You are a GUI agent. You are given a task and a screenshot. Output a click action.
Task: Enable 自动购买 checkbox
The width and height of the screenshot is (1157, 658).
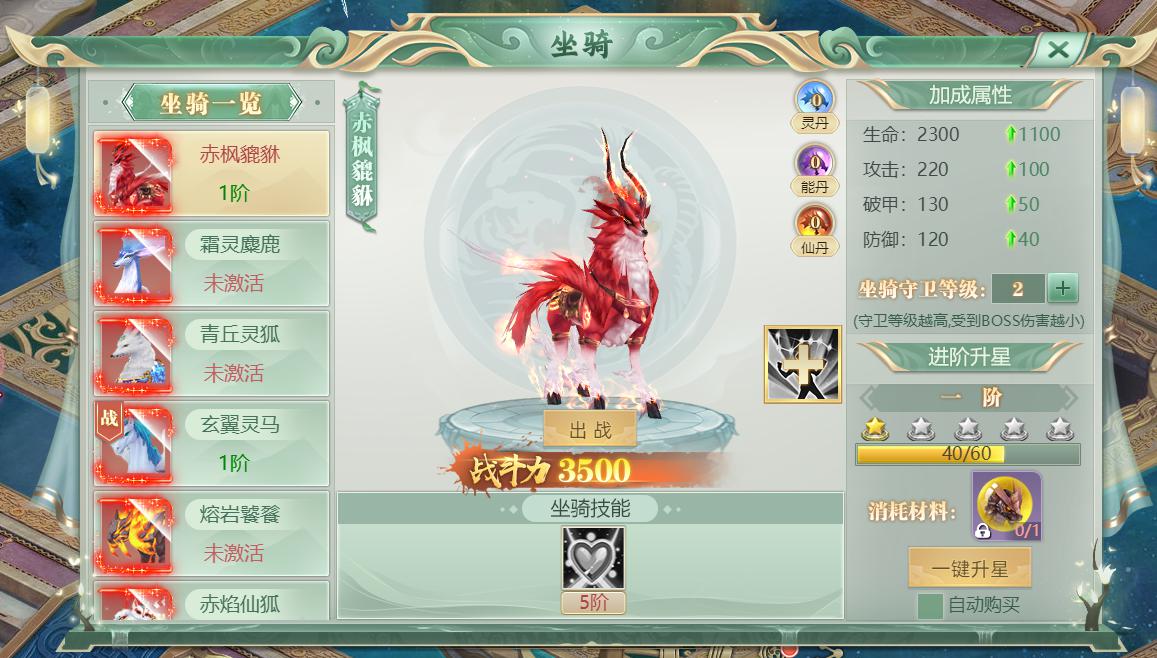click(930, 606)
